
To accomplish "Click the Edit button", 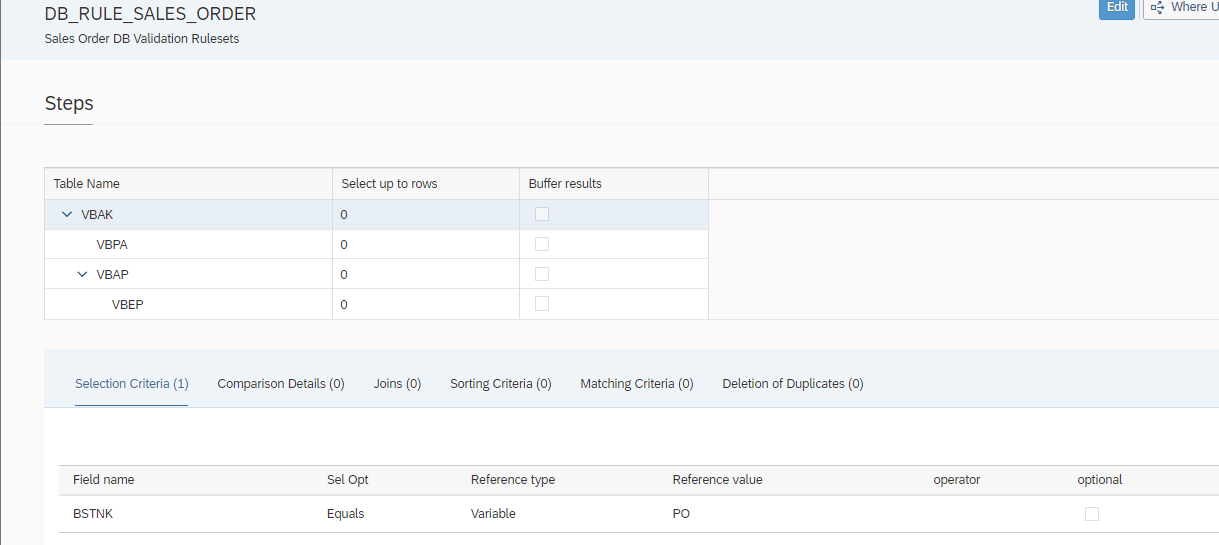I will tap(1116, 8).
